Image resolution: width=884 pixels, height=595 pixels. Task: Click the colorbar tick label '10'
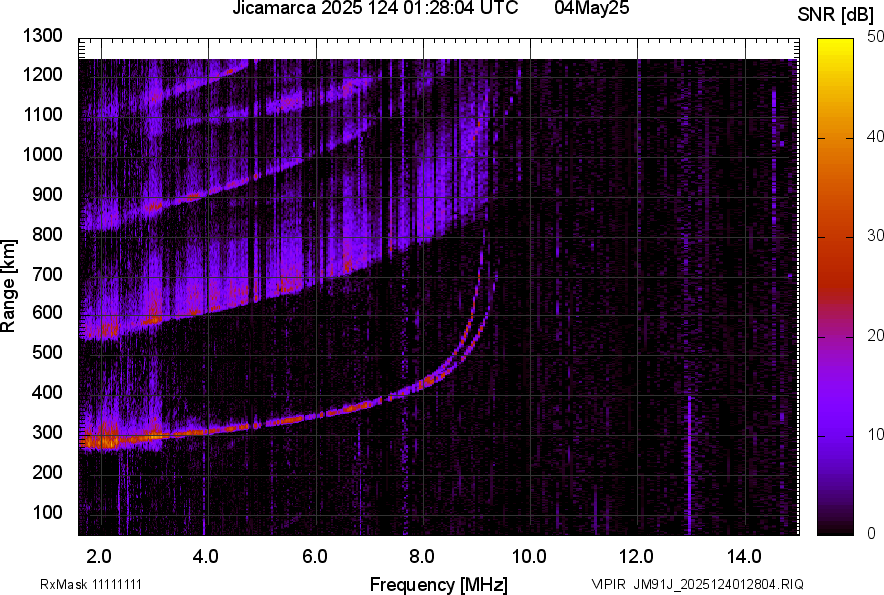[876, 434]
